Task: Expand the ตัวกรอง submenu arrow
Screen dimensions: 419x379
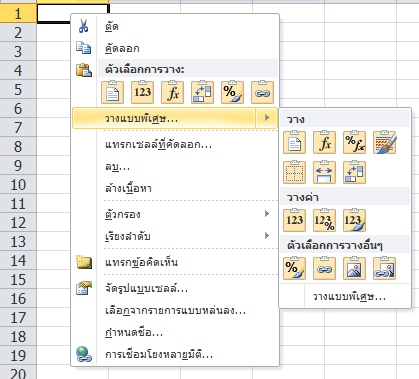Action: pos(266,214)
